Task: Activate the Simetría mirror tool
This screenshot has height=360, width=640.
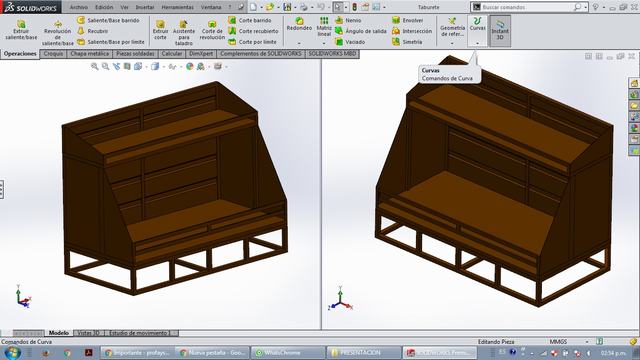Action: point(407,42)
